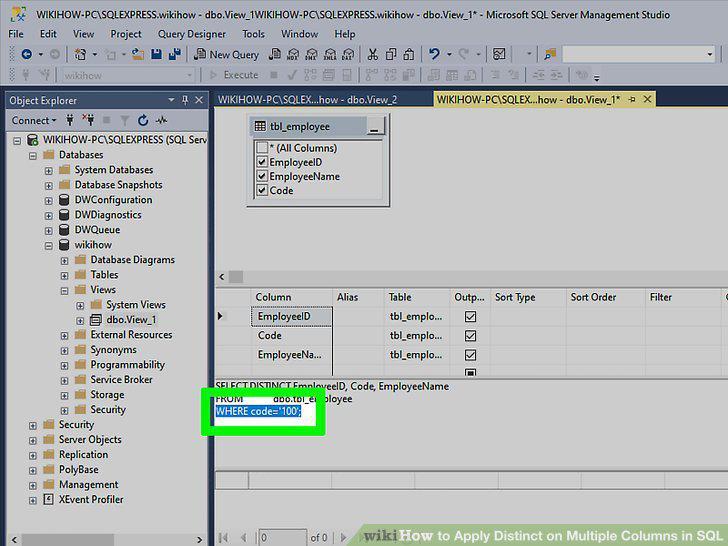Switch to the dbo.View_2 tab

[x=307, y=99]
